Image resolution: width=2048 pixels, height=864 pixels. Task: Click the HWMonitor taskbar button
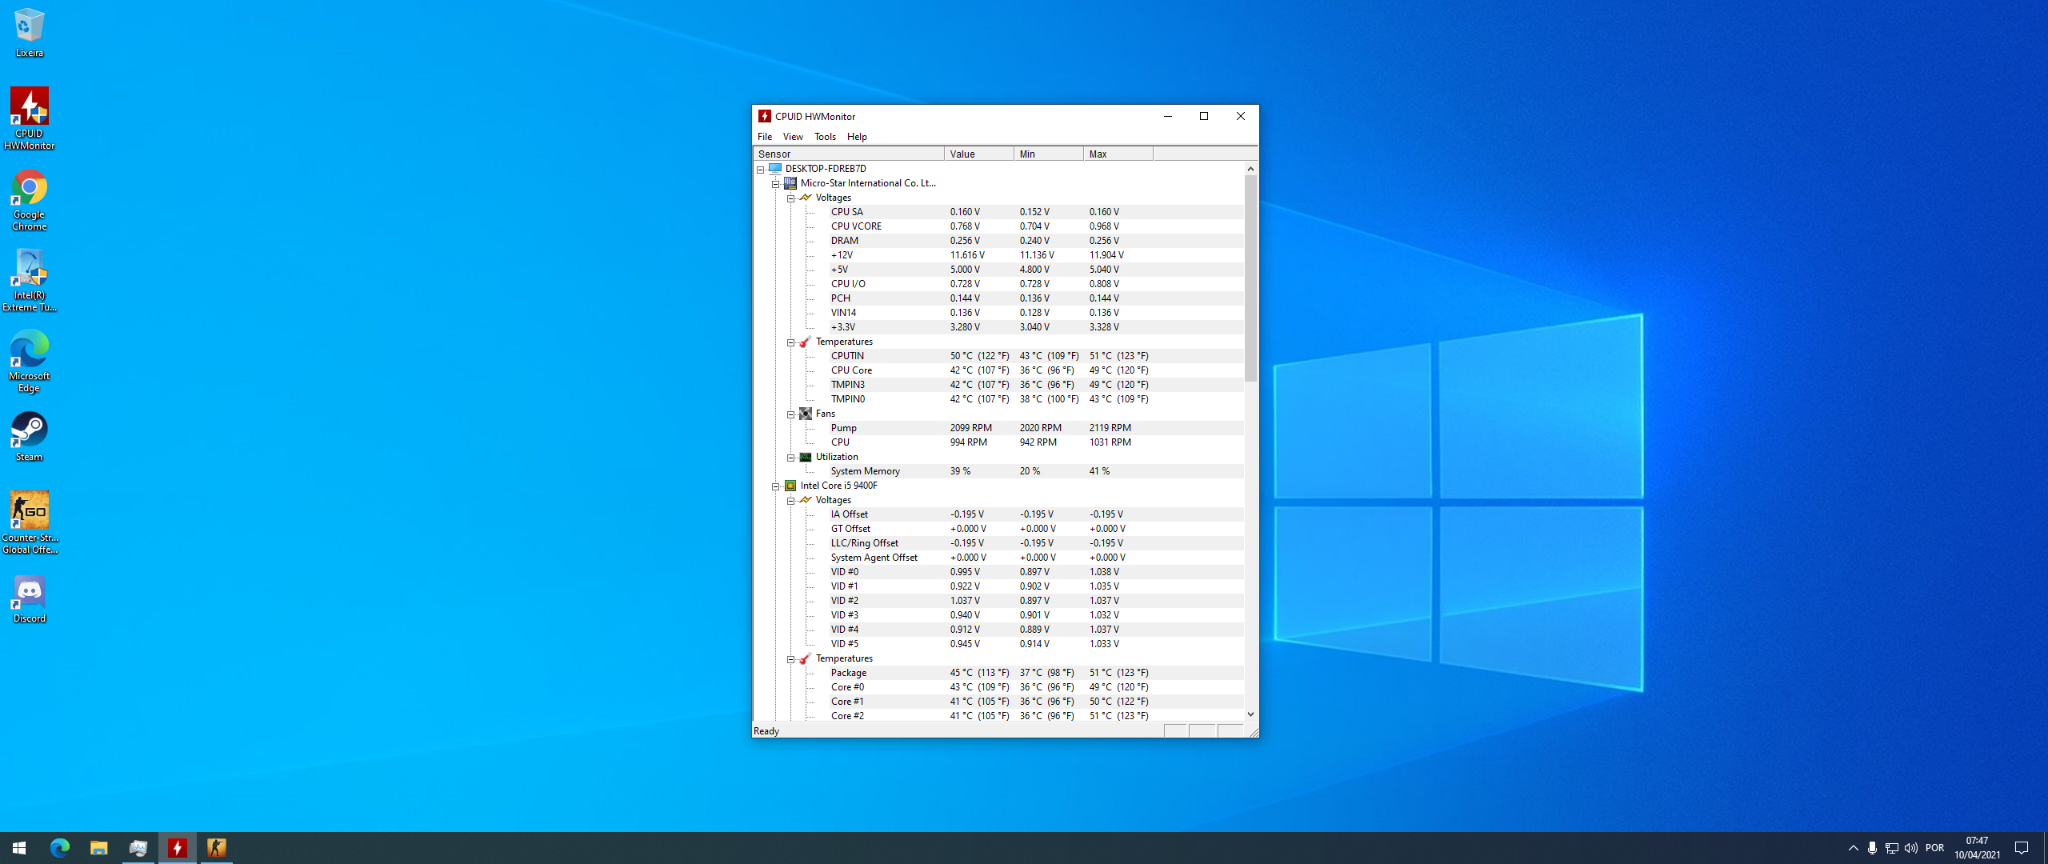177,848
